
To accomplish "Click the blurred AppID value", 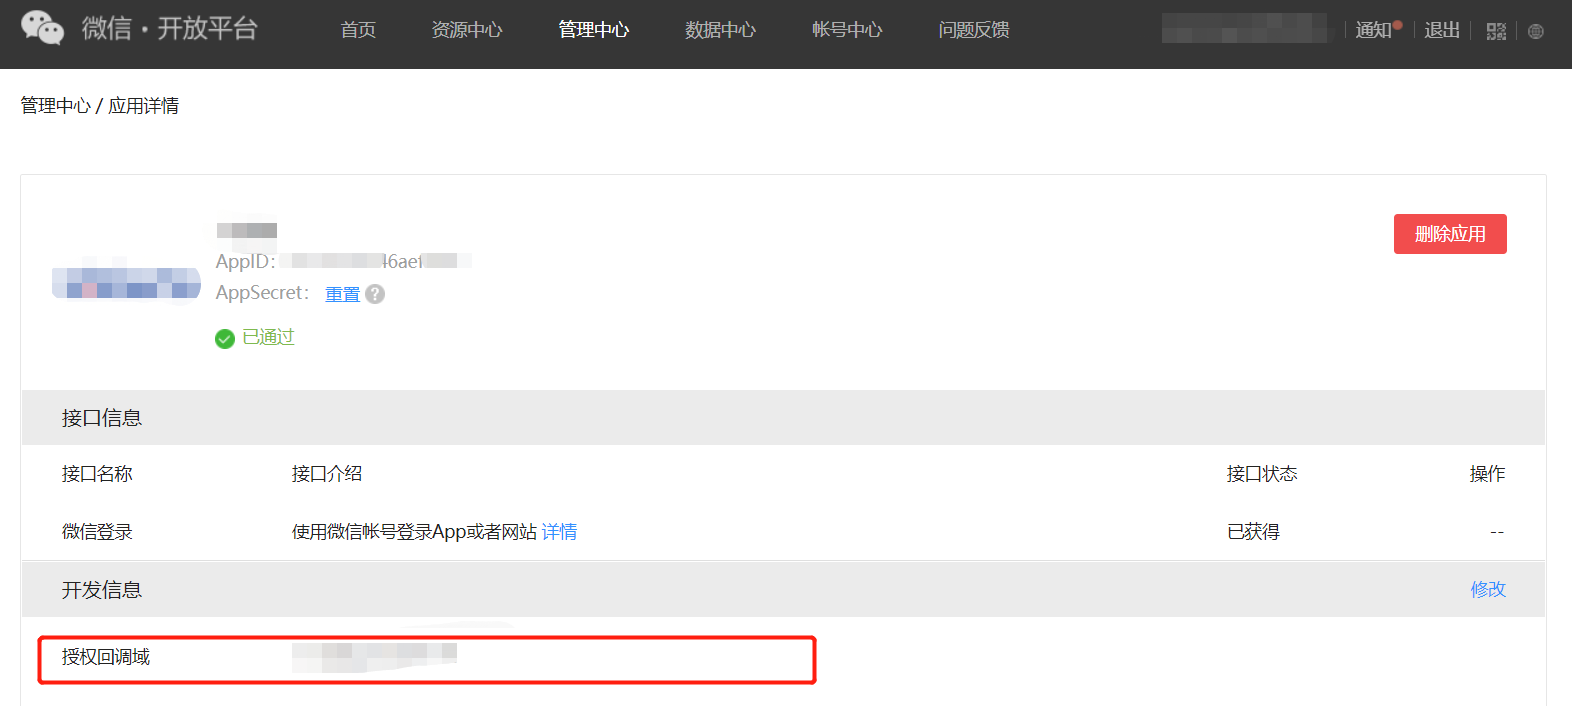I will [x=375, y=261].
